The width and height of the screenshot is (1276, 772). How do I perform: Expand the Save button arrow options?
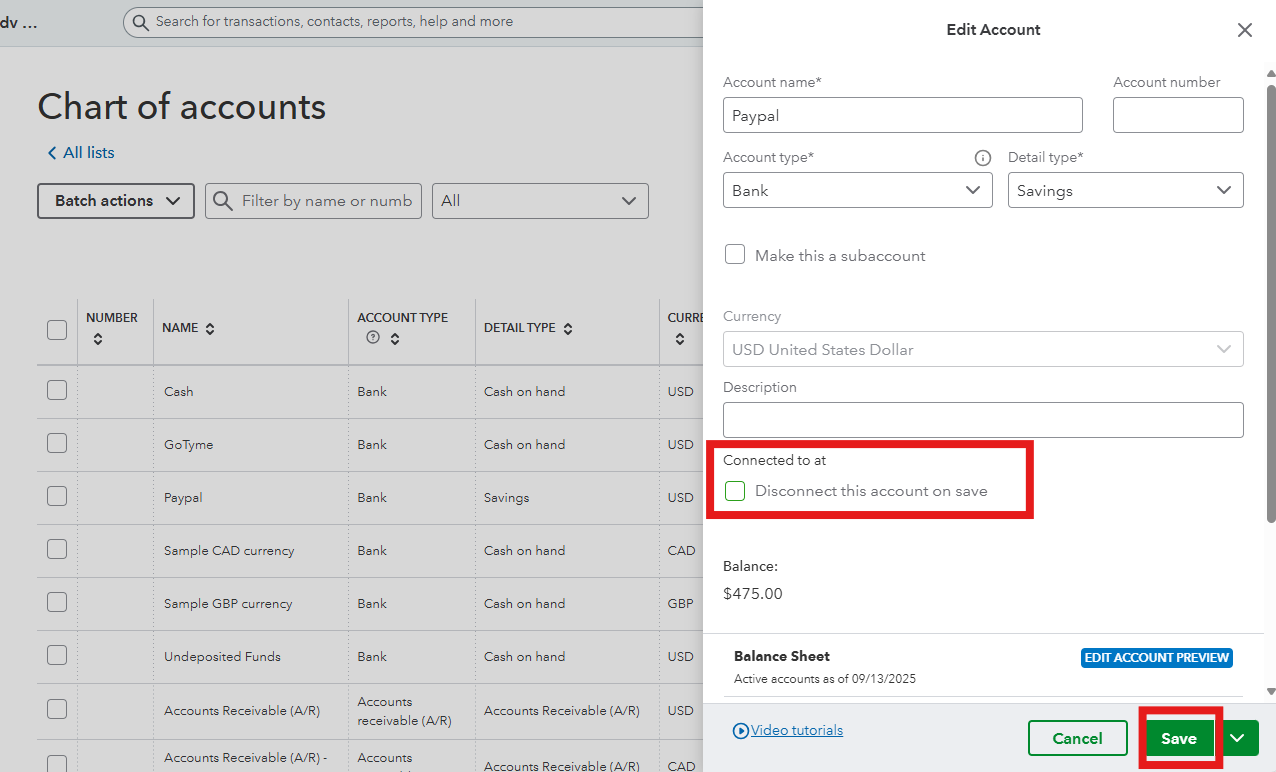[x=1237, y=738]
